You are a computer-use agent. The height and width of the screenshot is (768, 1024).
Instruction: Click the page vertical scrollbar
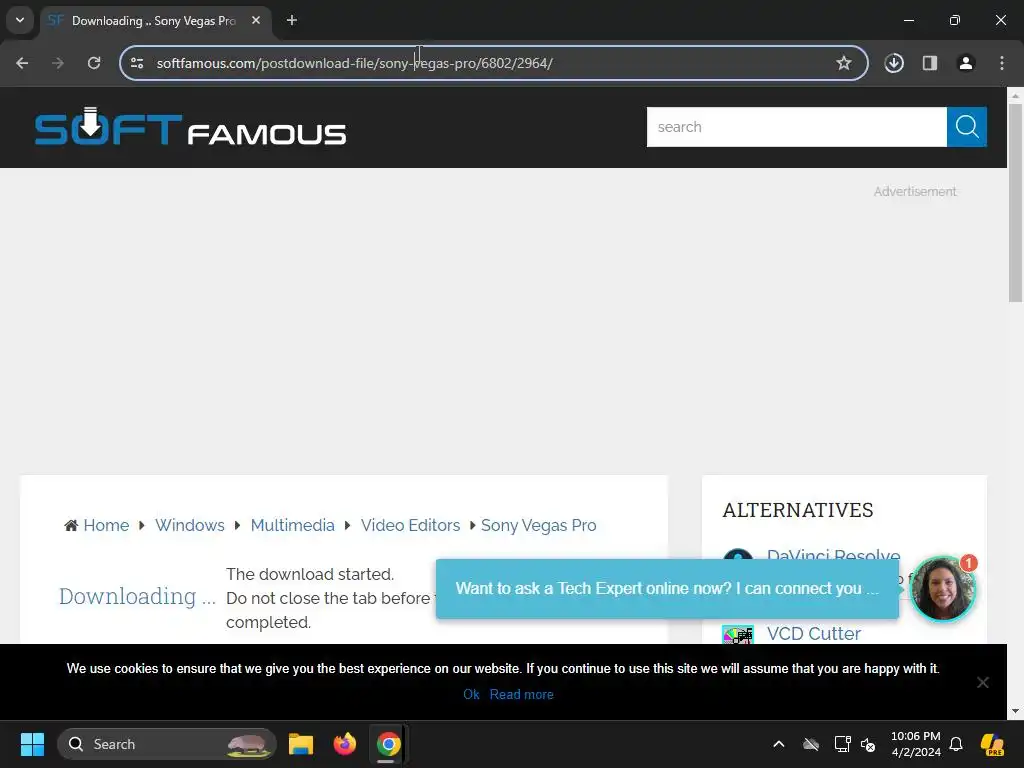pos(1016,202)
